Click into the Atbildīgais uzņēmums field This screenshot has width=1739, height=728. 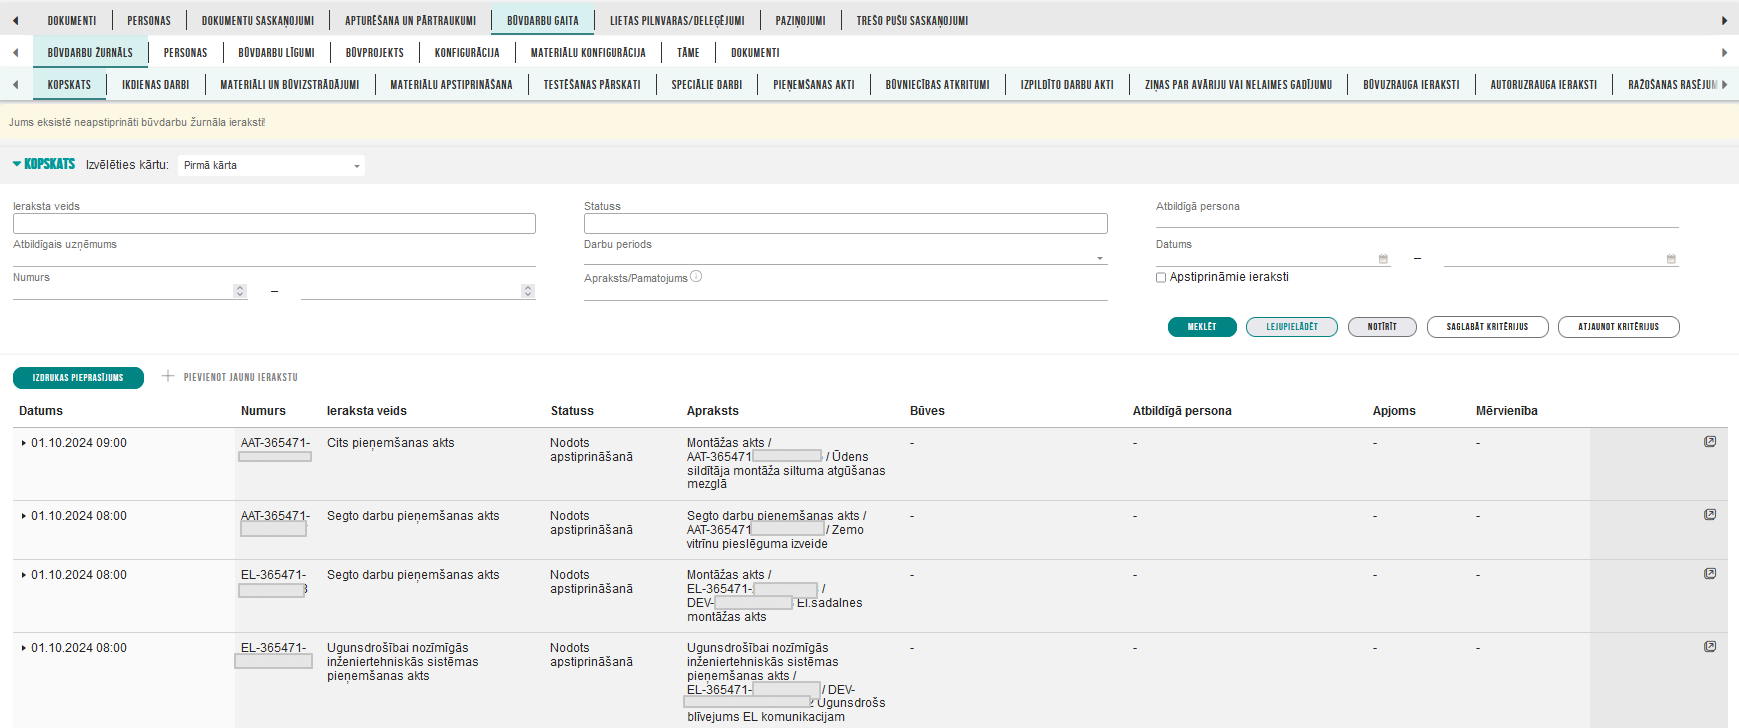[x=274, y=258]
